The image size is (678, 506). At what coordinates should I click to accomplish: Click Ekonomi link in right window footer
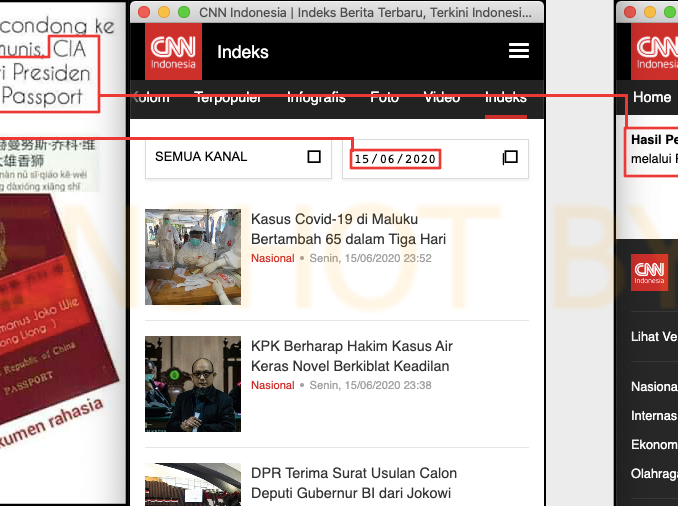coord(654,445)
